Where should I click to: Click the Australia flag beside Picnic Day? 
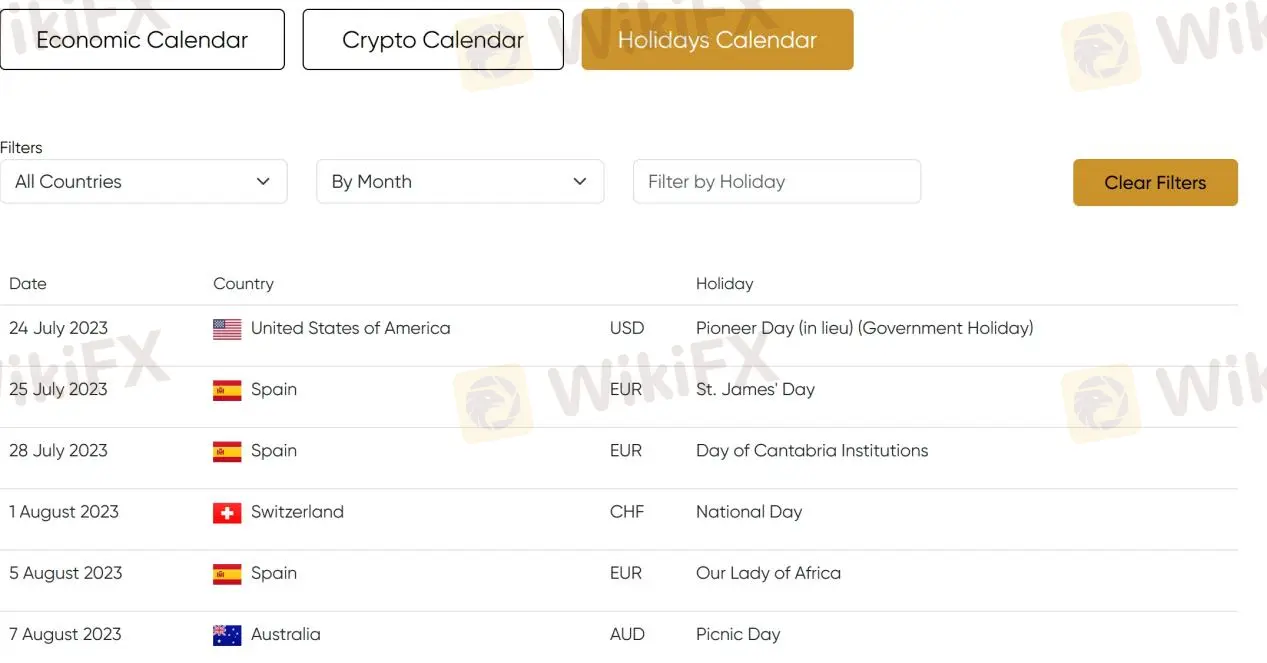point(227,634)
